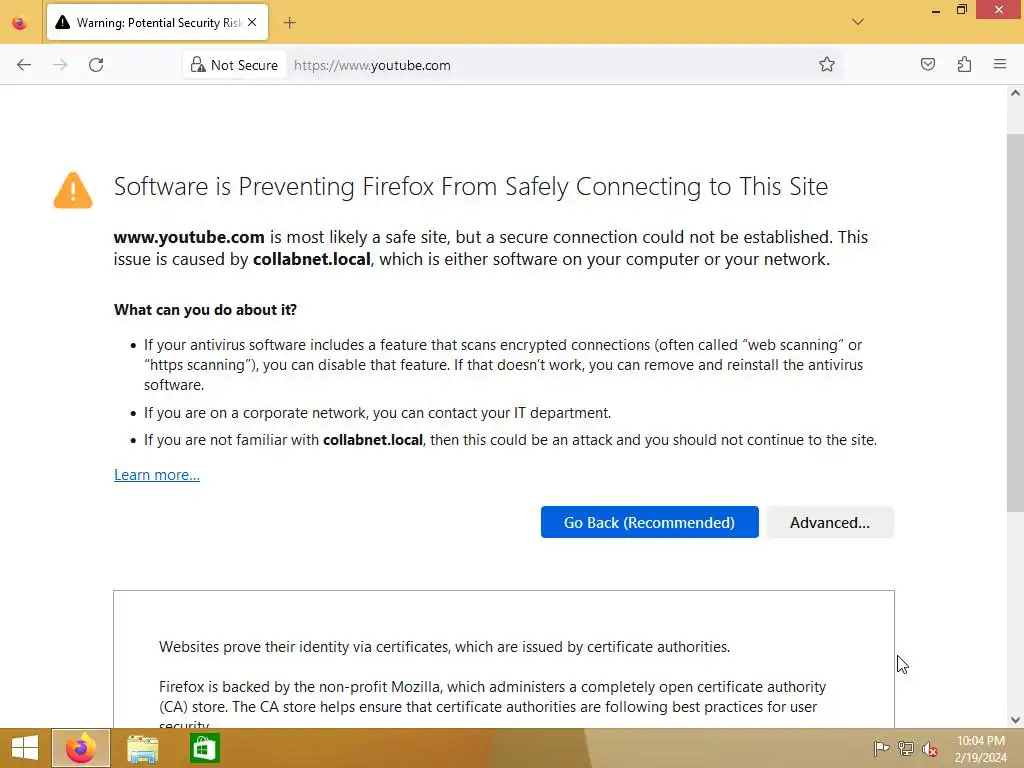Open the Firefox application menu
This screenshot has height=768, width=1024.
point(1000,65)
